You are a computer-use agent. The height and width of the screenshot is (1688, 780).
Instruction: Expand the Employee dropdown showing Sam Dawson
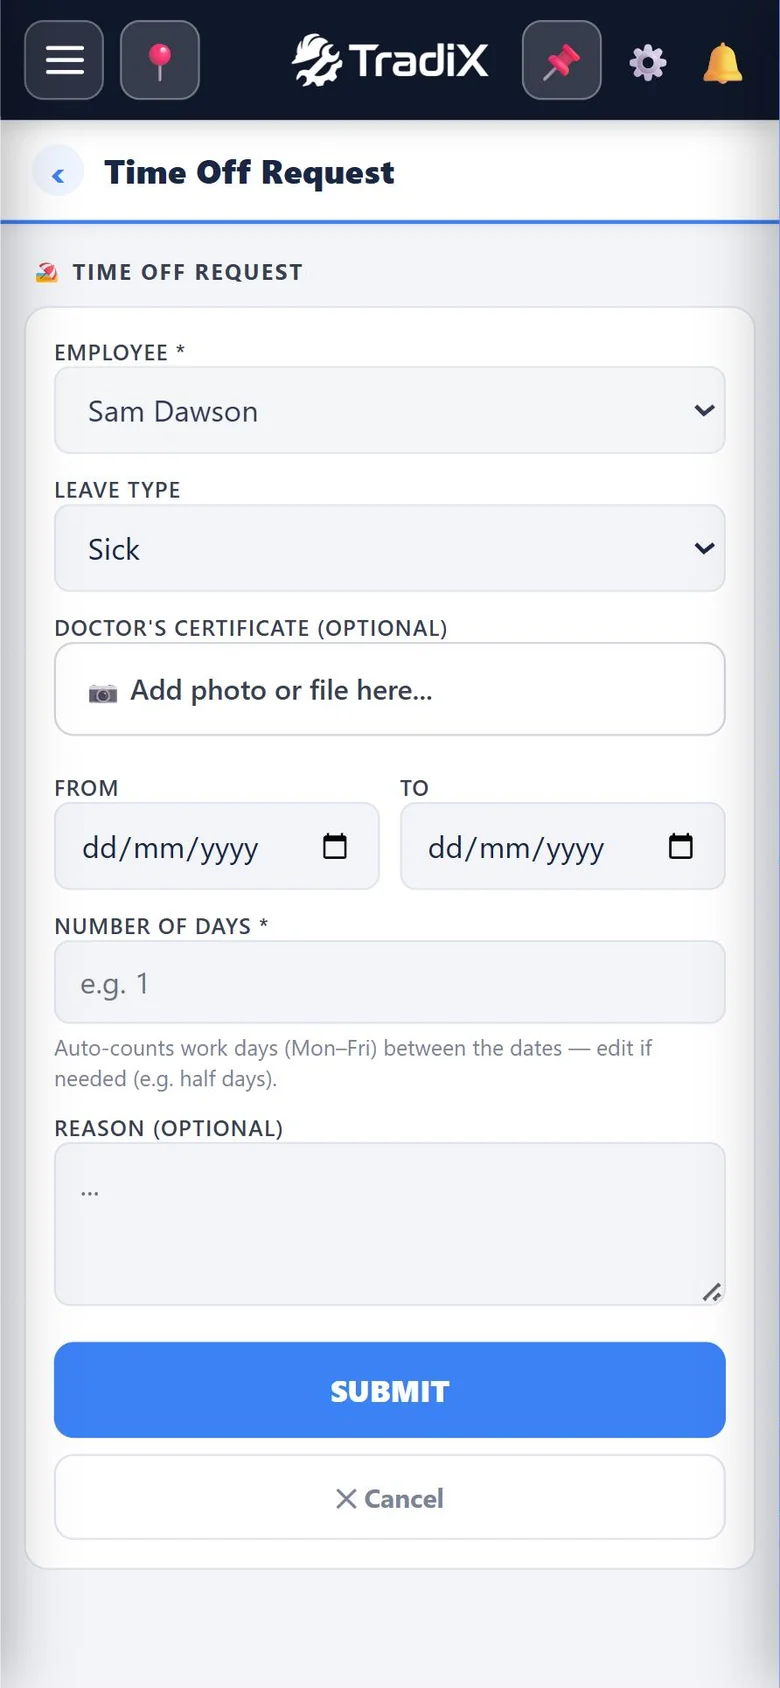390,410
